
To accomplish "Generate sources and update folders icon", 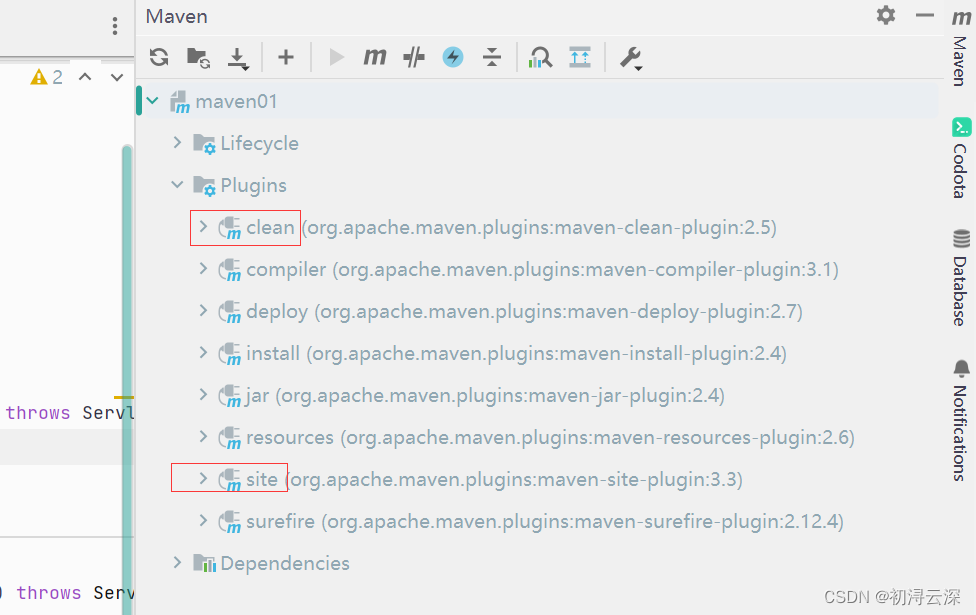I will (199, 57).
